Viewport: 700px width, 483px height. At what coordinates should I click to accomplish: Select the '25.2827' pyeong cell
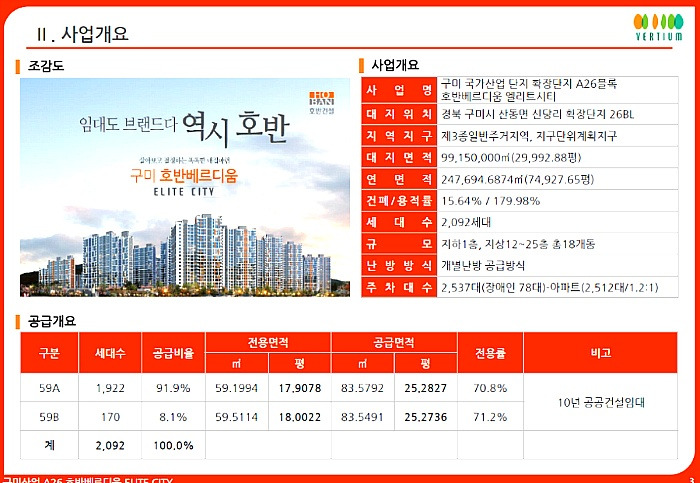(x=425, y=388)
